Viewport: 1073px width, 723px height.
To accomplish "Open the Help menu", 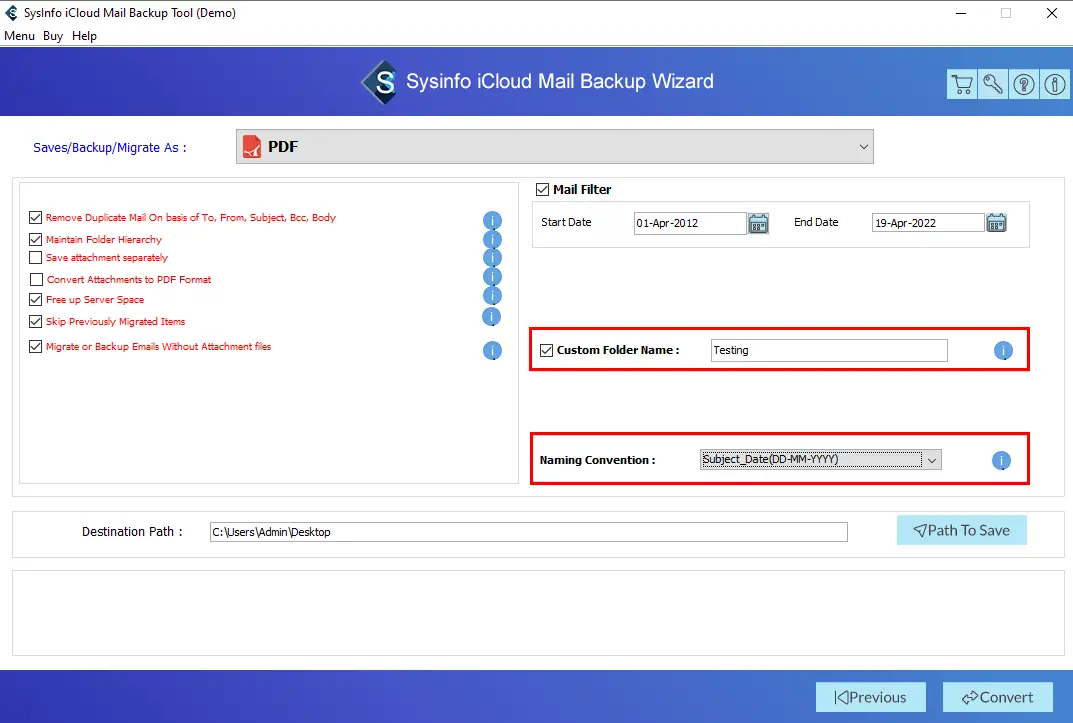I will (85, 36).
